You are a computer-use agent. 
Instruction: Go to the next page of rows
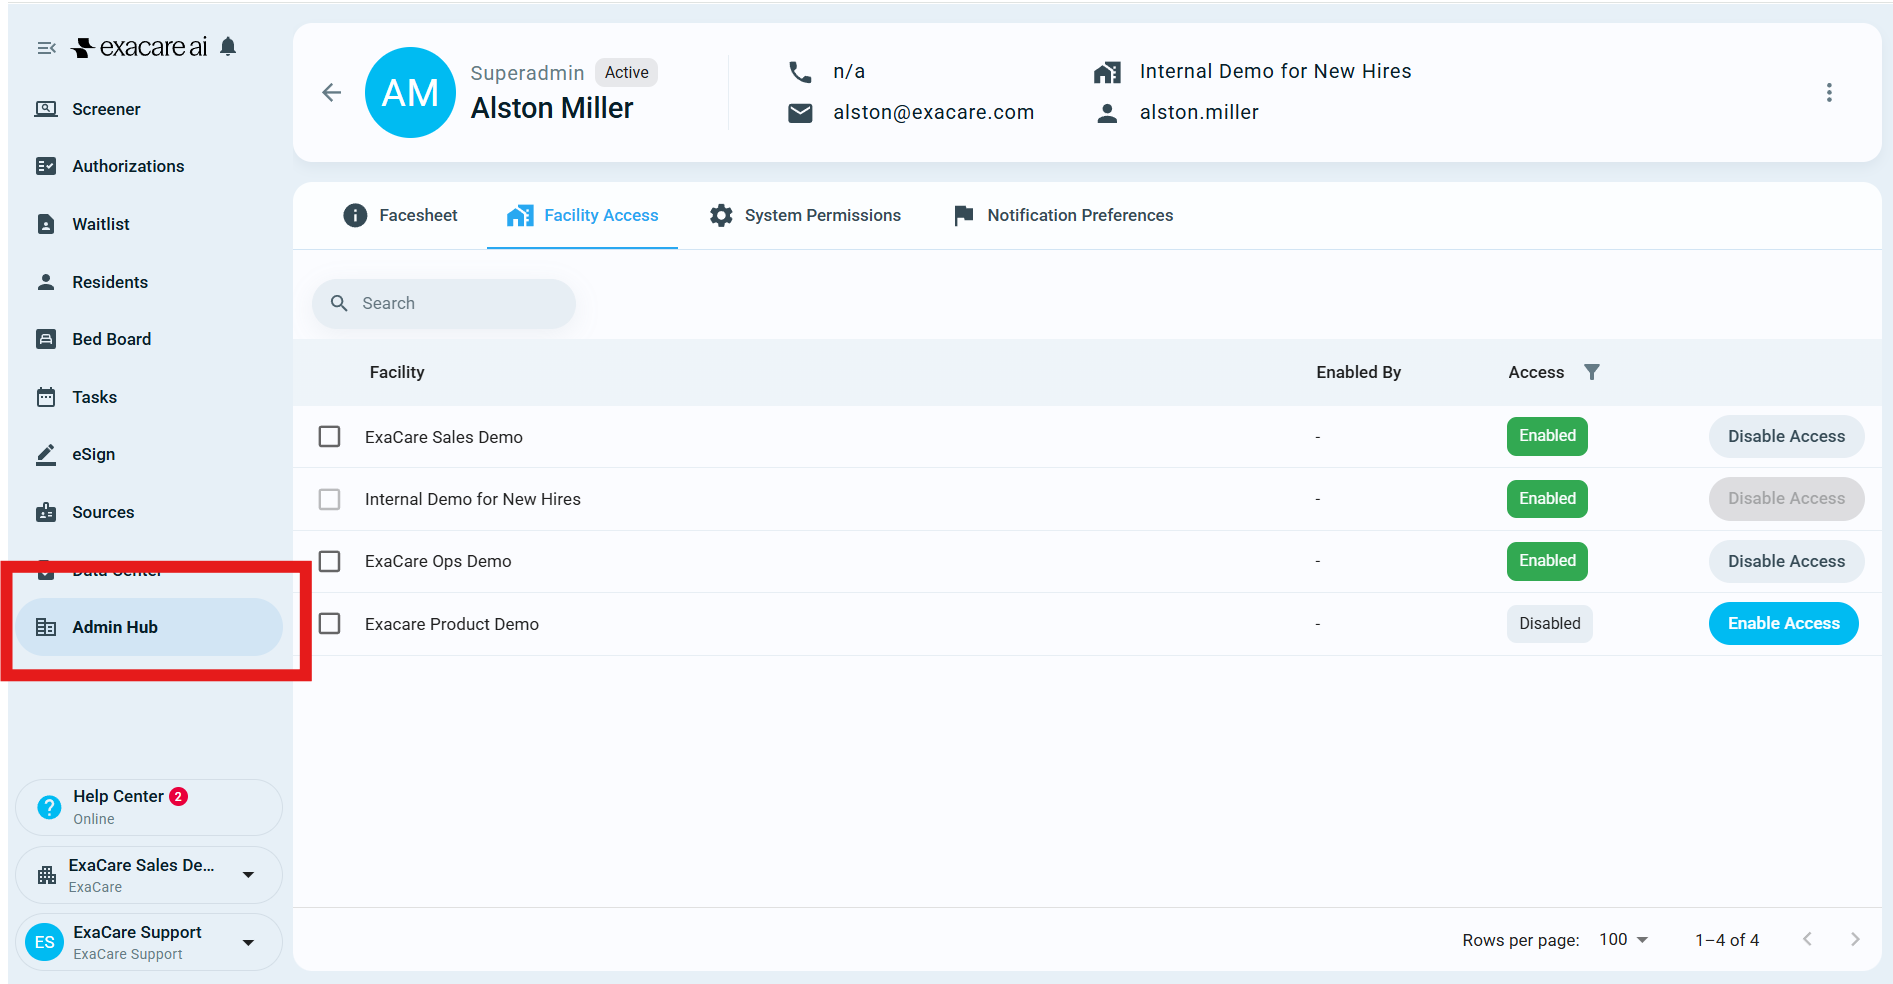1855,939
